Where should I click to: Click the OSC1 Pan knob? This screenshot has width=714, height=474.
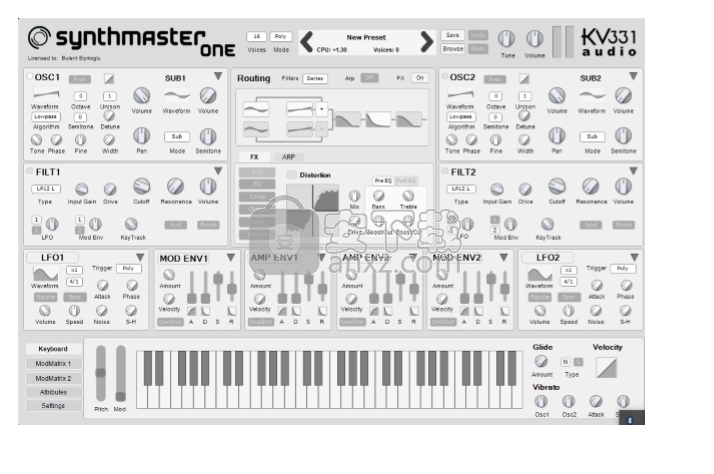(x=142, y=136)
